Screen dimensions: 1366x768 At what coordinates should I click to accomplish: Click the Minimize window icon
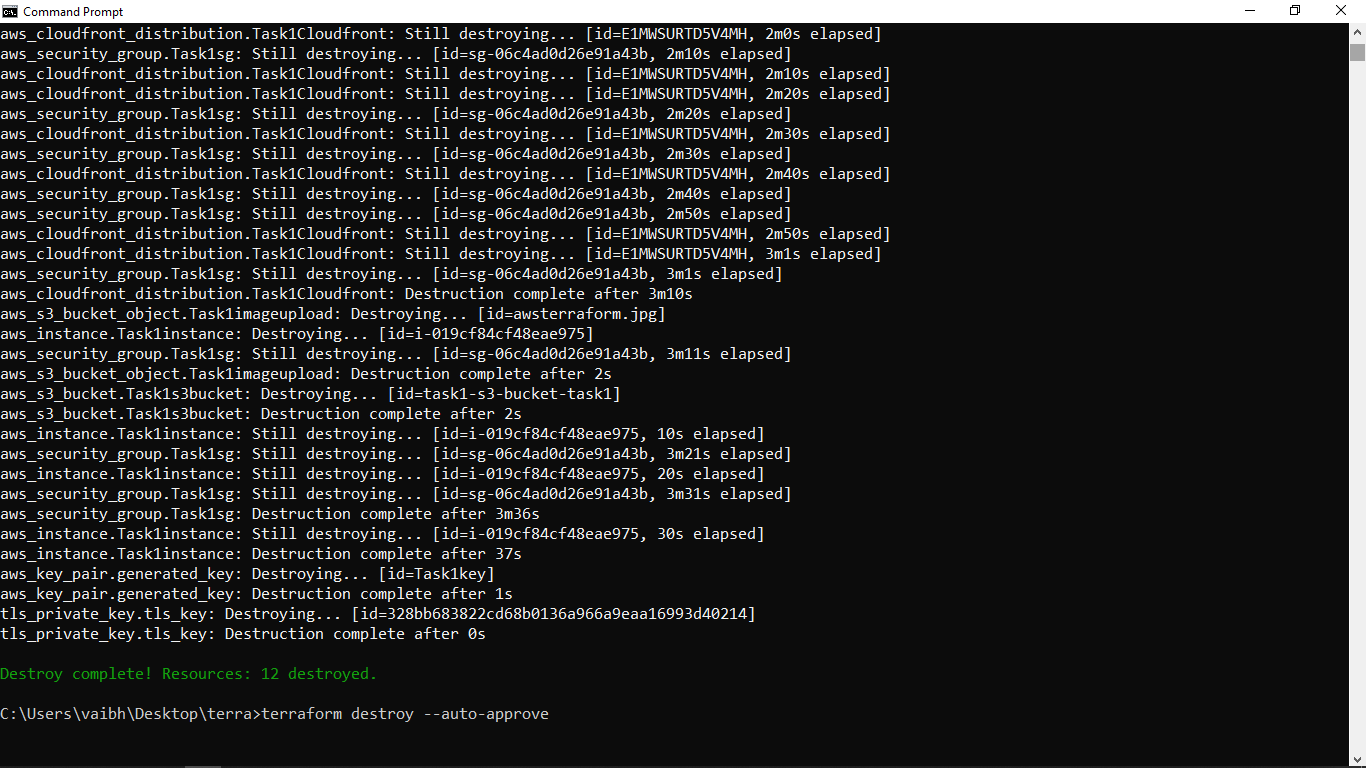click(1250, 10)
